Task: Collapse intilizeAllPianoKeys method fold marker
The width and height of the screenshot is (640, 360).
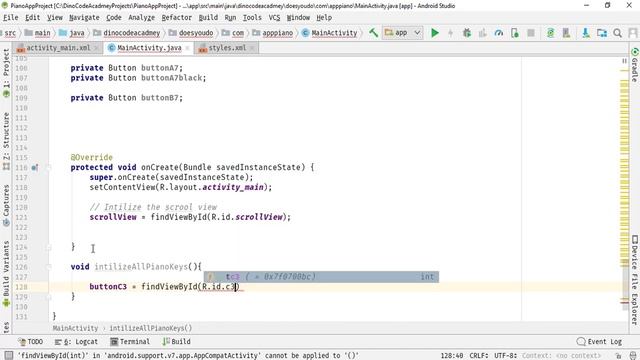Action: 49,267
